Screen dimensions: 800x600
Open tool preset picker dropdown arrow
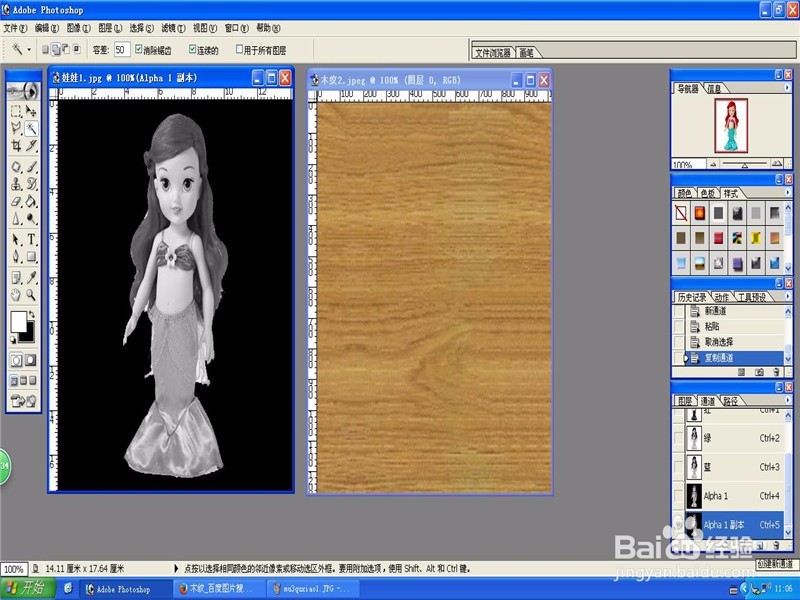29,49
